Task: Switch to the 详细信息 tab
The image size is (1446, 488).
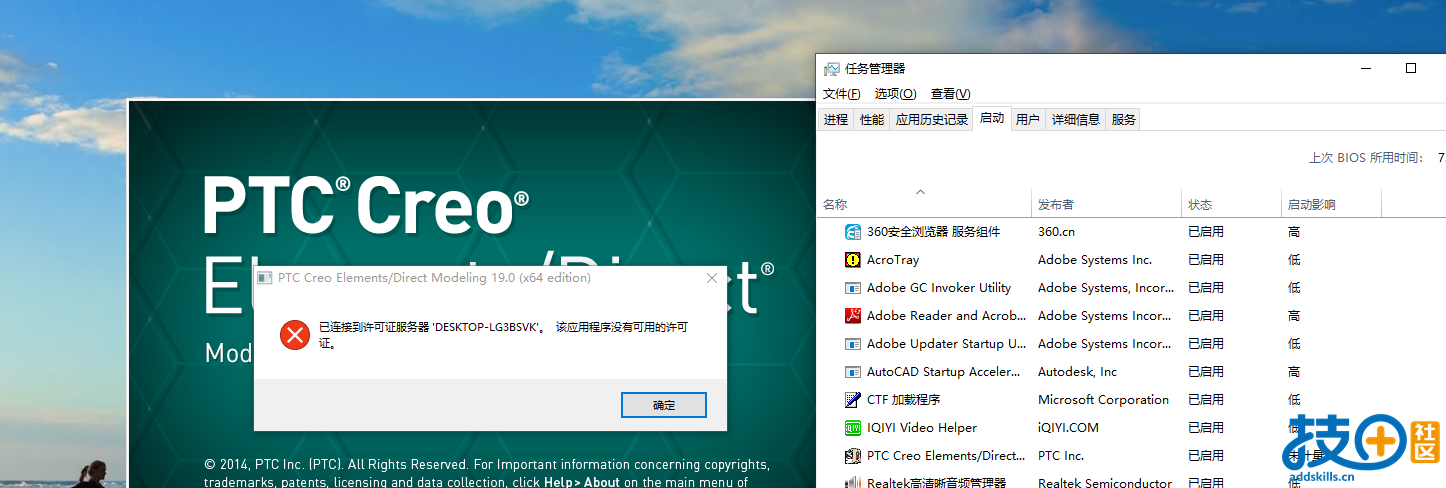Action: coord(1076,120)
